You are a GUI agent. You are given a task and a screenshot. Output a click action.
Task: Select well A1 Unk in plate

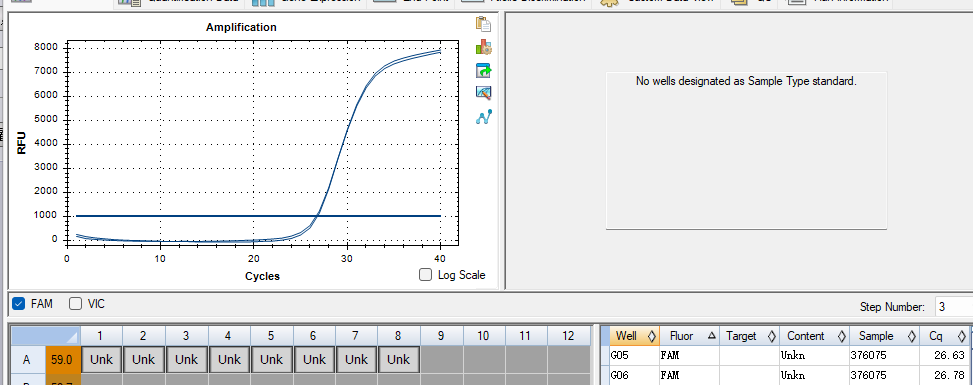(101, 359)
